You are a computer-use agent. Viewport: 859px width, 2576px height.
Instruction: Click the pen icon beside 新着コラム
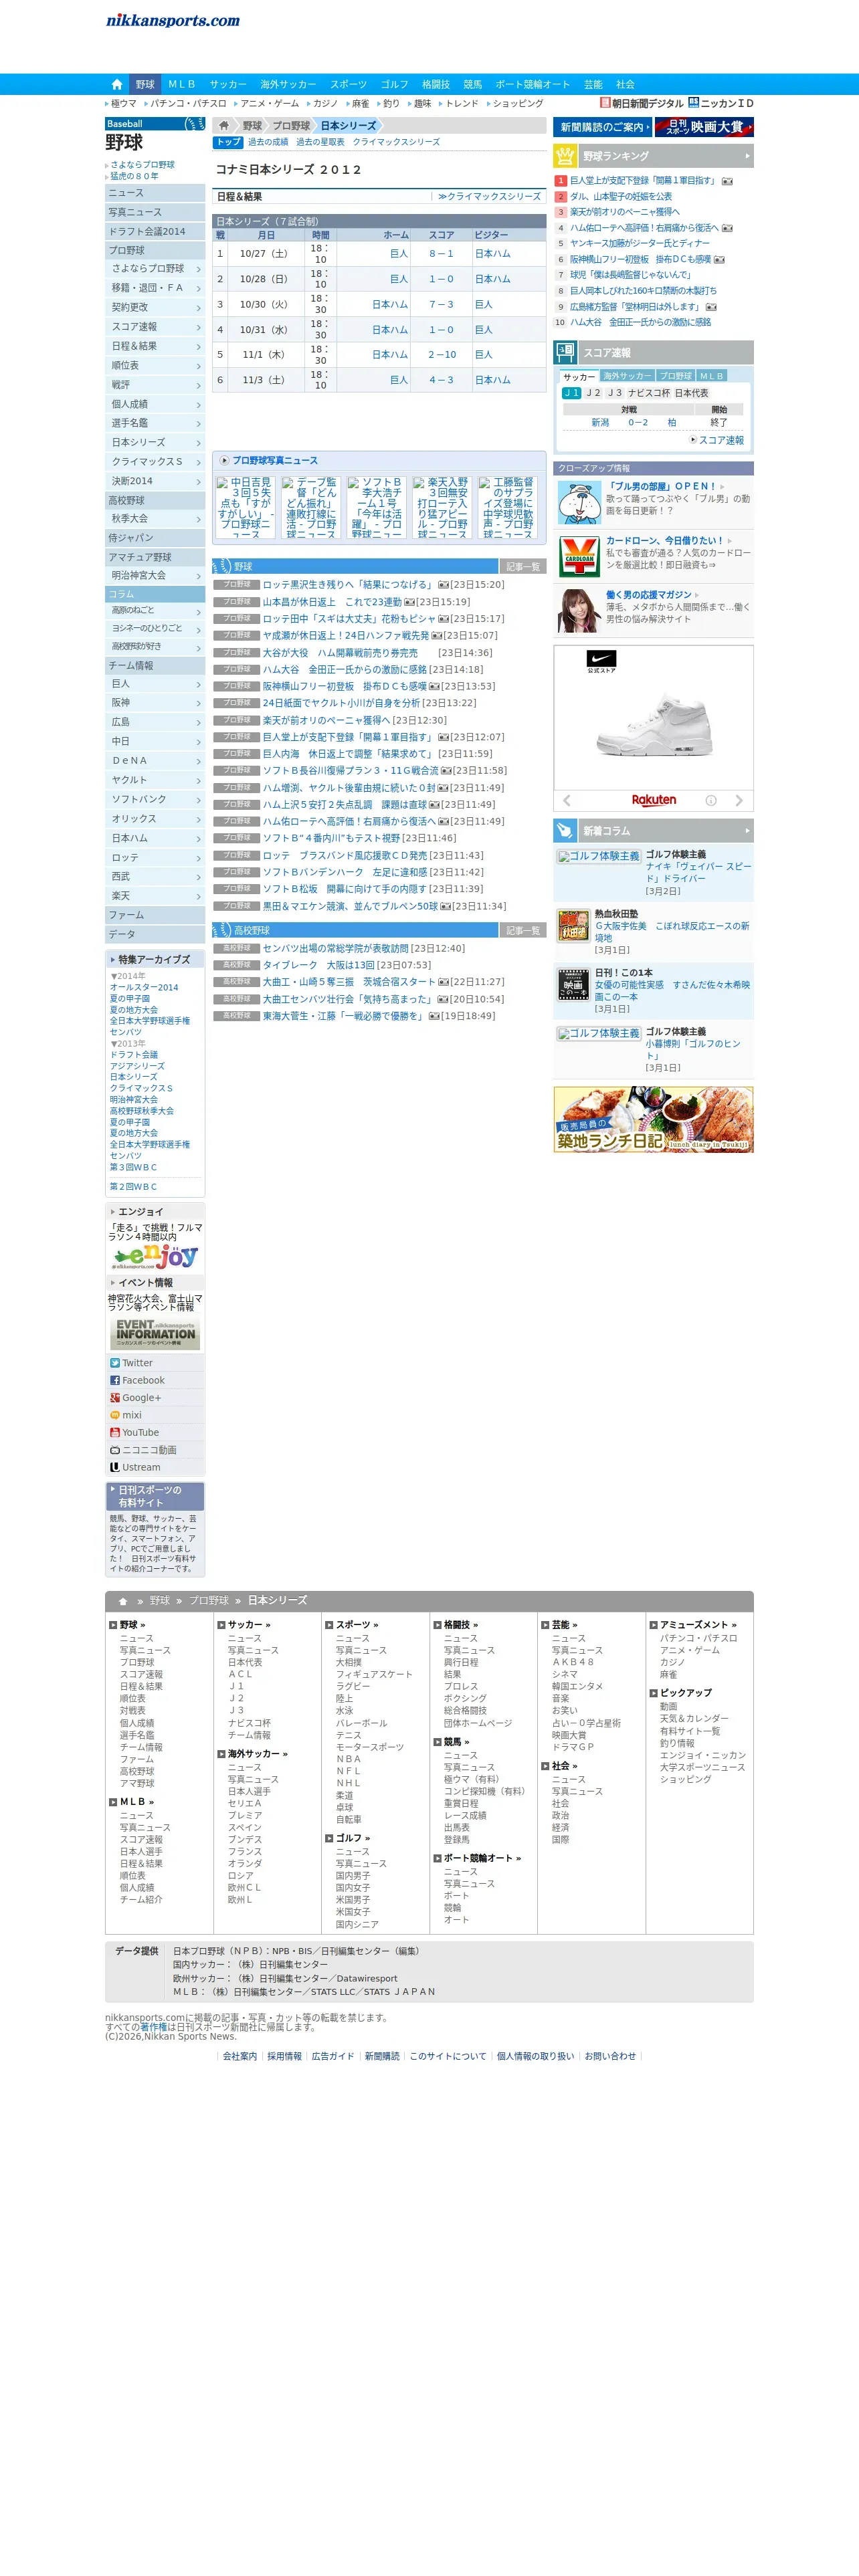(565, 830)
